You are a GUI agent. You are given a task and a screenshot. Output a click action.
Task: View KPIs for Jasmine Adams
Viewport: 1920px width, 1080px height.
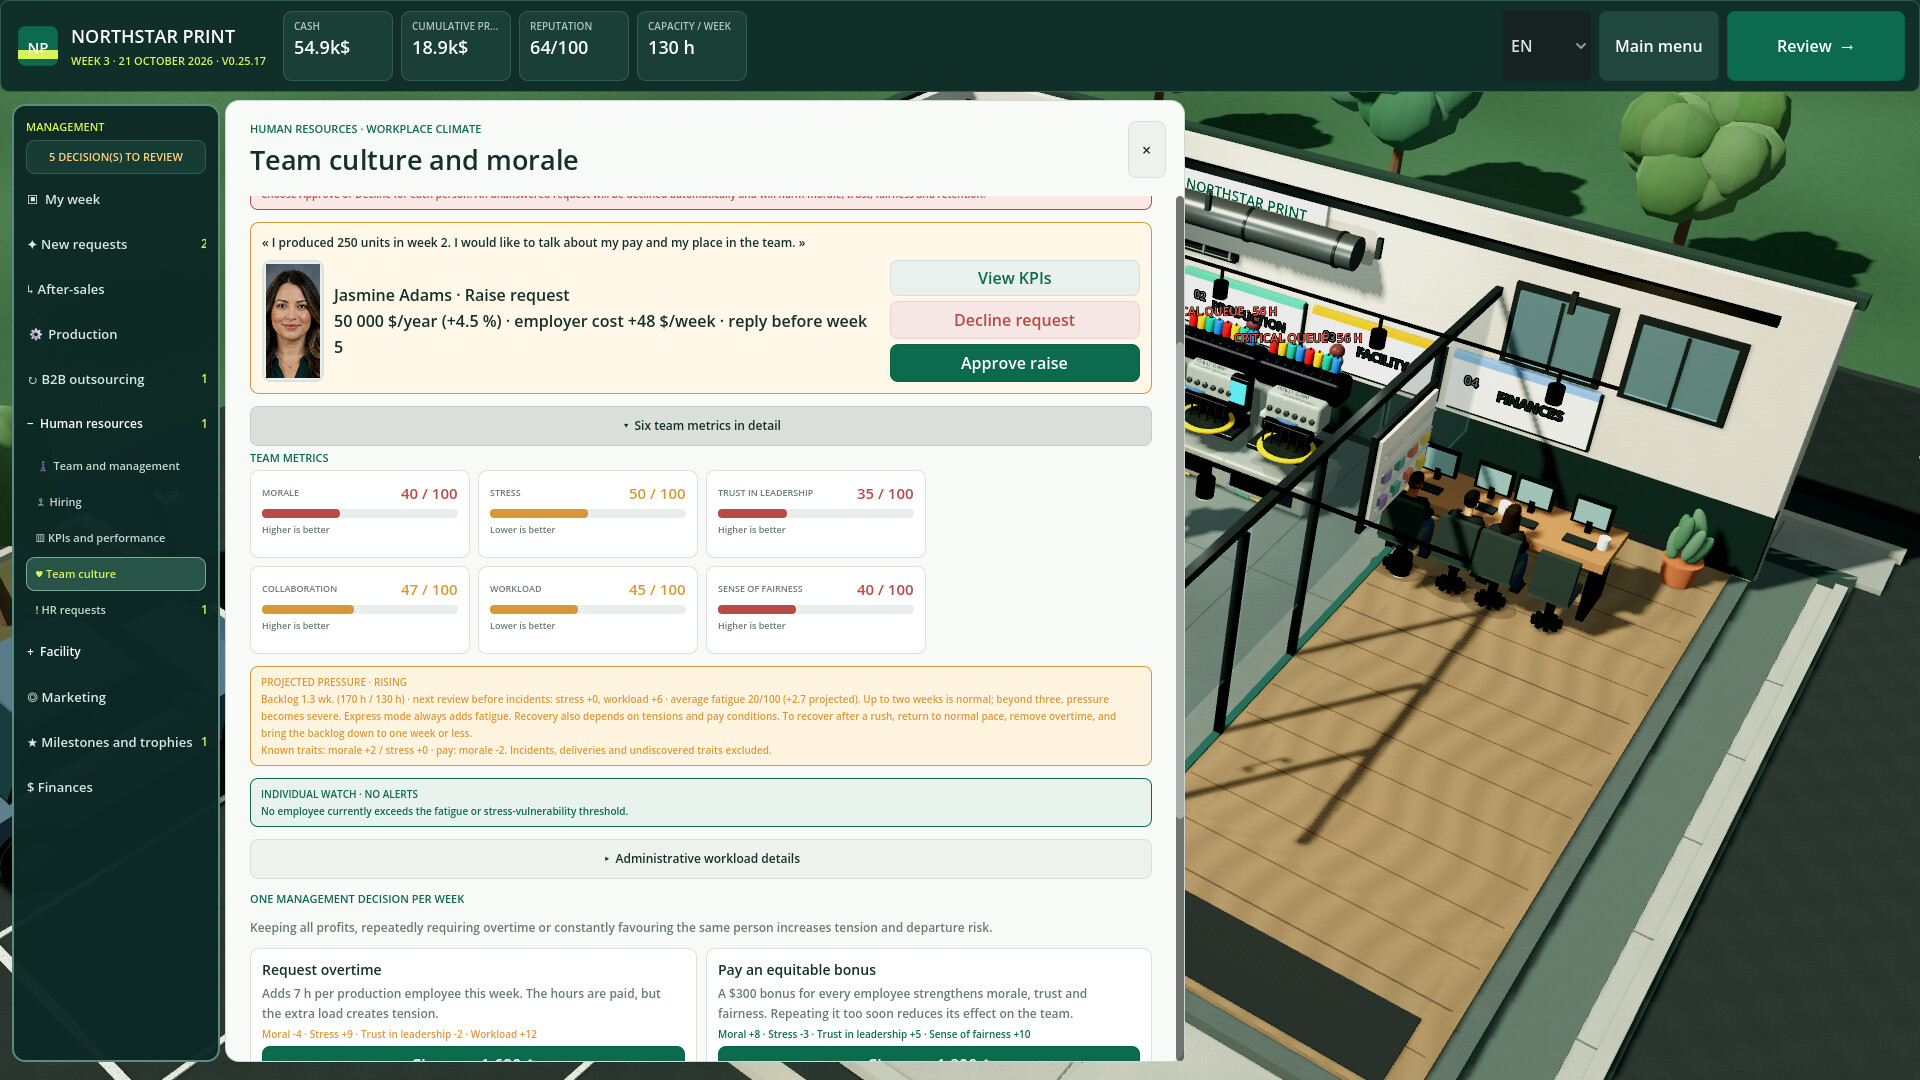1014,278
